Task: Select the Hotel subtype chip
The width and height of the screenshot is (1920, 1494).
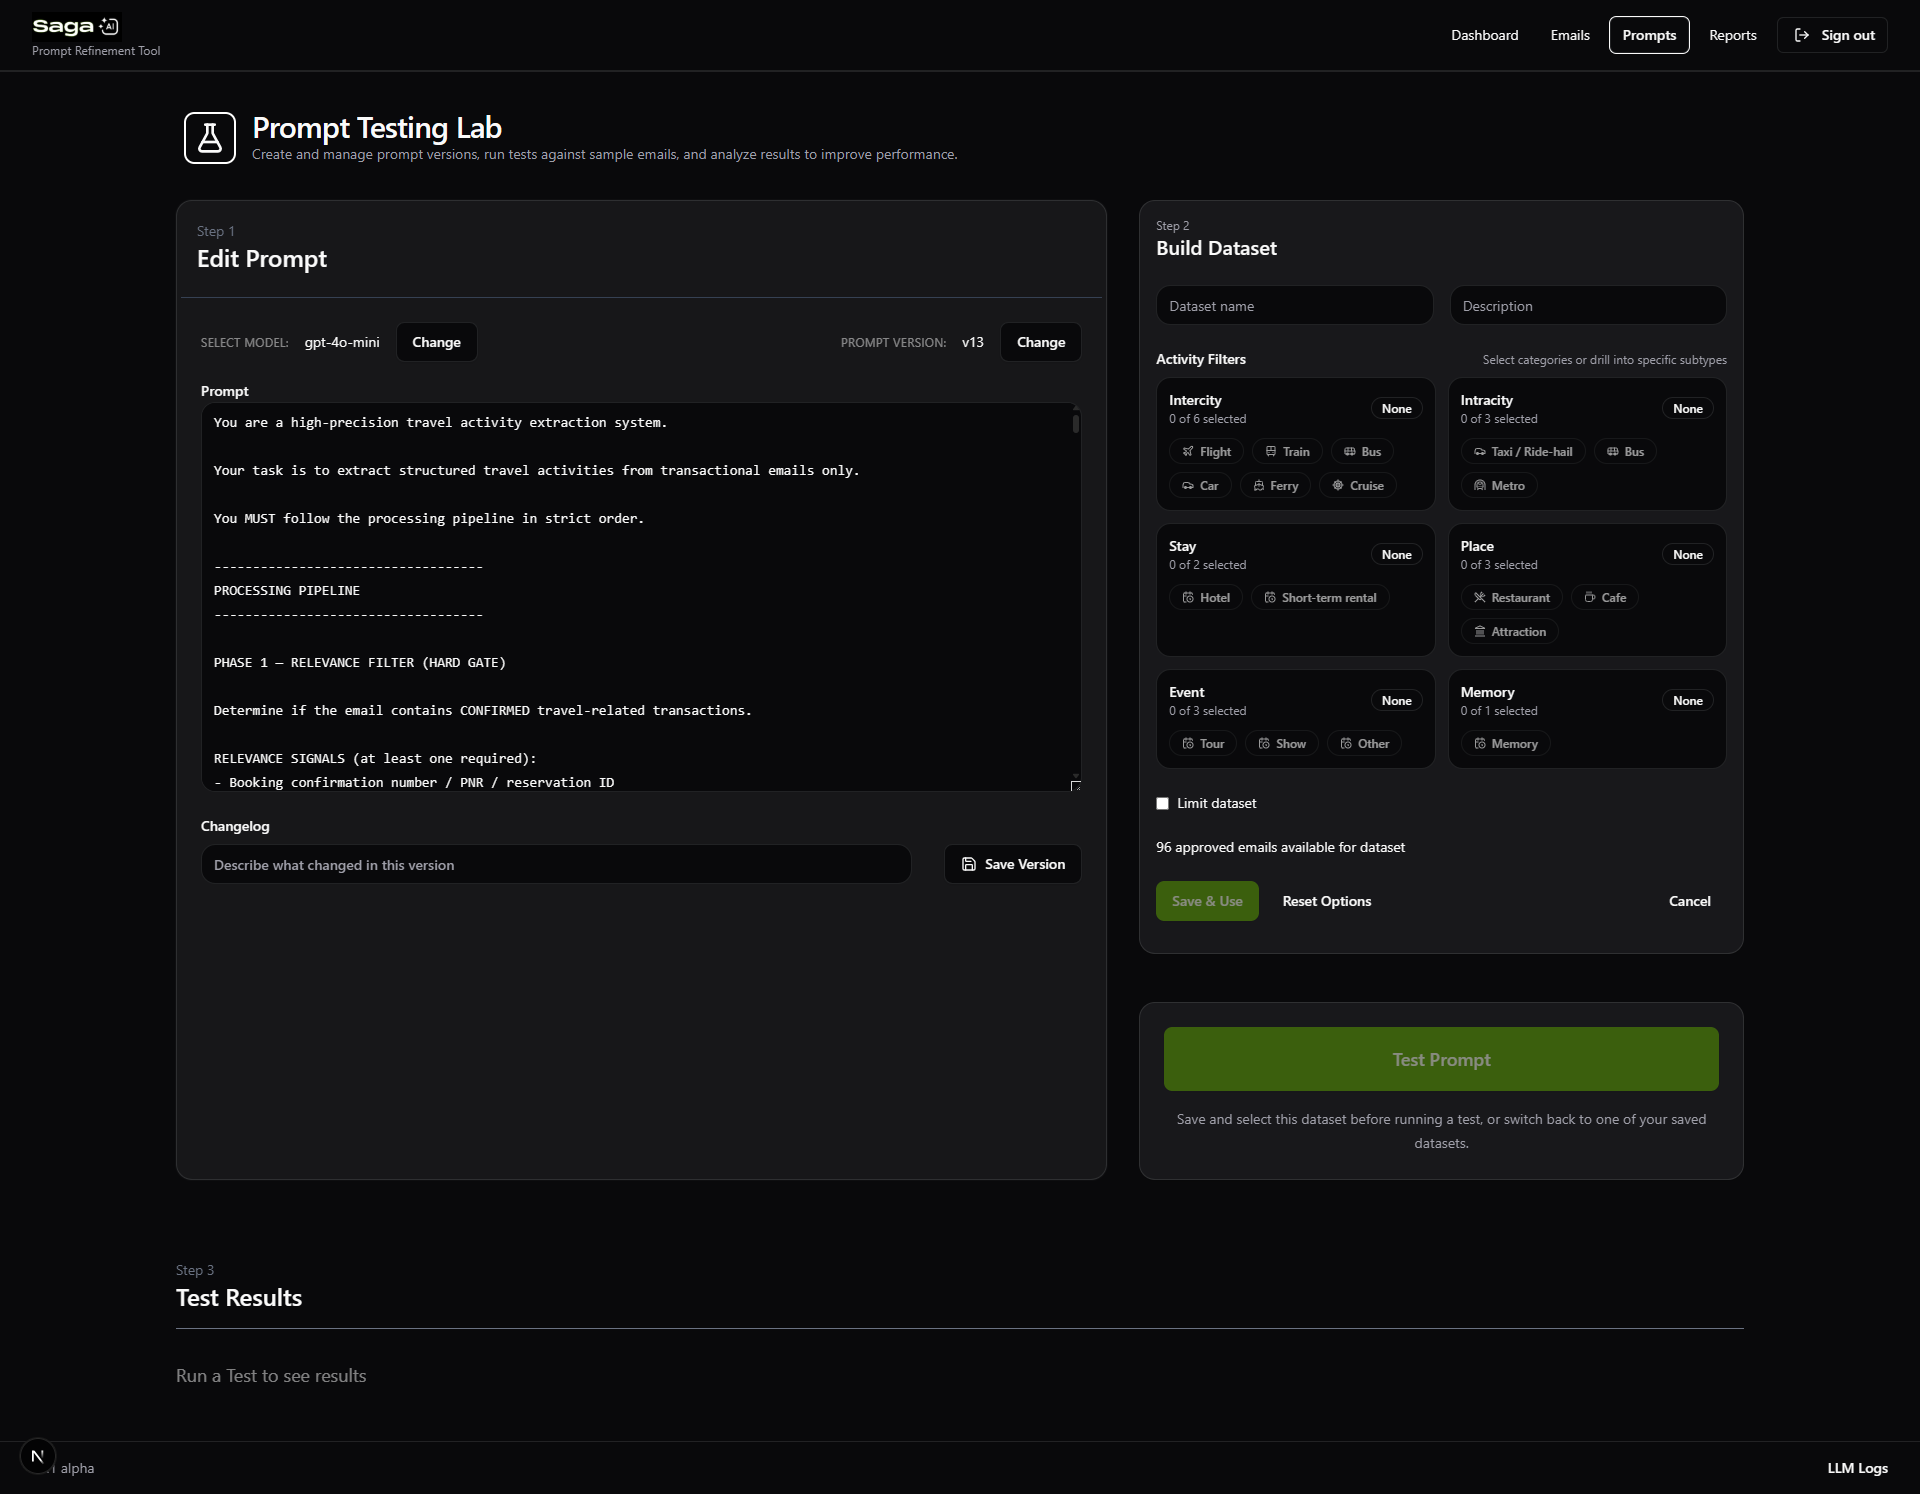Action: [1206, 598]
